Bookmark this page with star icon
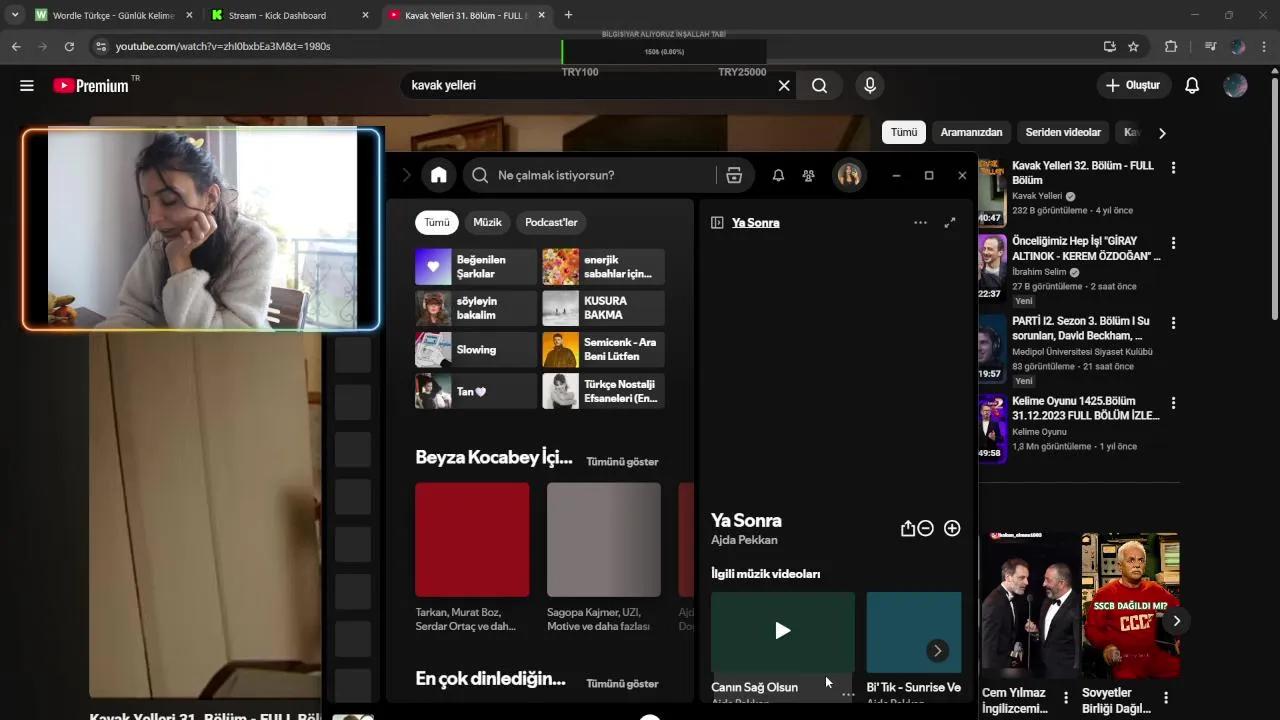Image resolution: width=1280 pixels, height=720 pixels. coord(1133,46)
